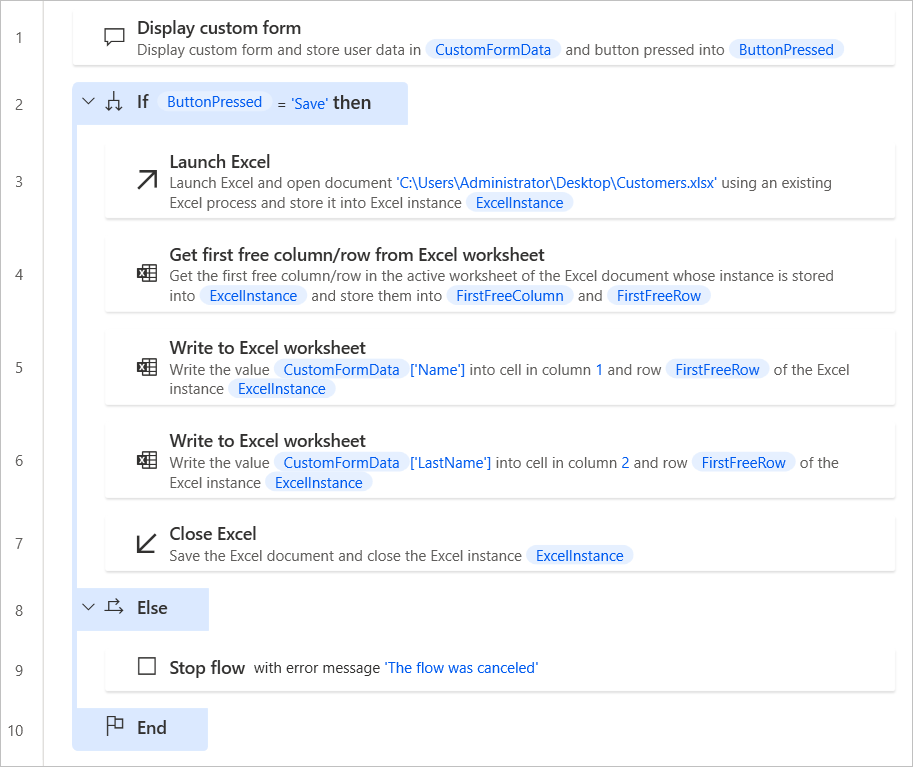Image resolution: width=913 pixels, height=767 pixels.
Task: Click the If condition branch icon
Action: (114, 102)
